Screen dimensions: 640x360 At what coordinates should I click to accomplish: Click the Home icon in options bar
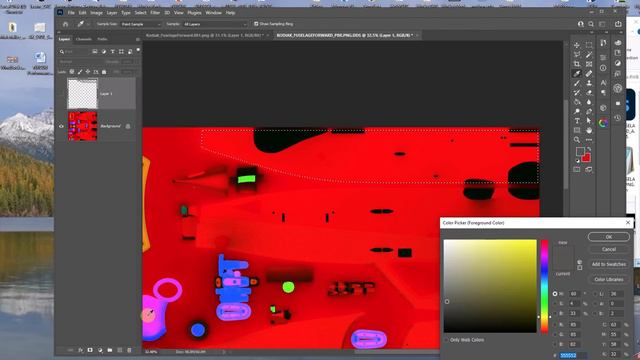[x=65, y=24]
